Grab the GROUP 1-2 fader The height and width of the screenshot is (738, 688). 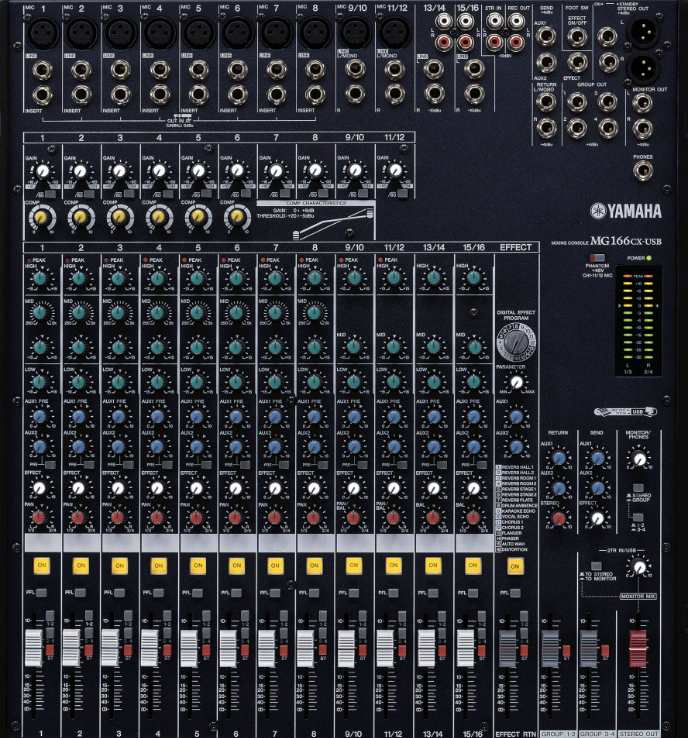pos(550,647)
